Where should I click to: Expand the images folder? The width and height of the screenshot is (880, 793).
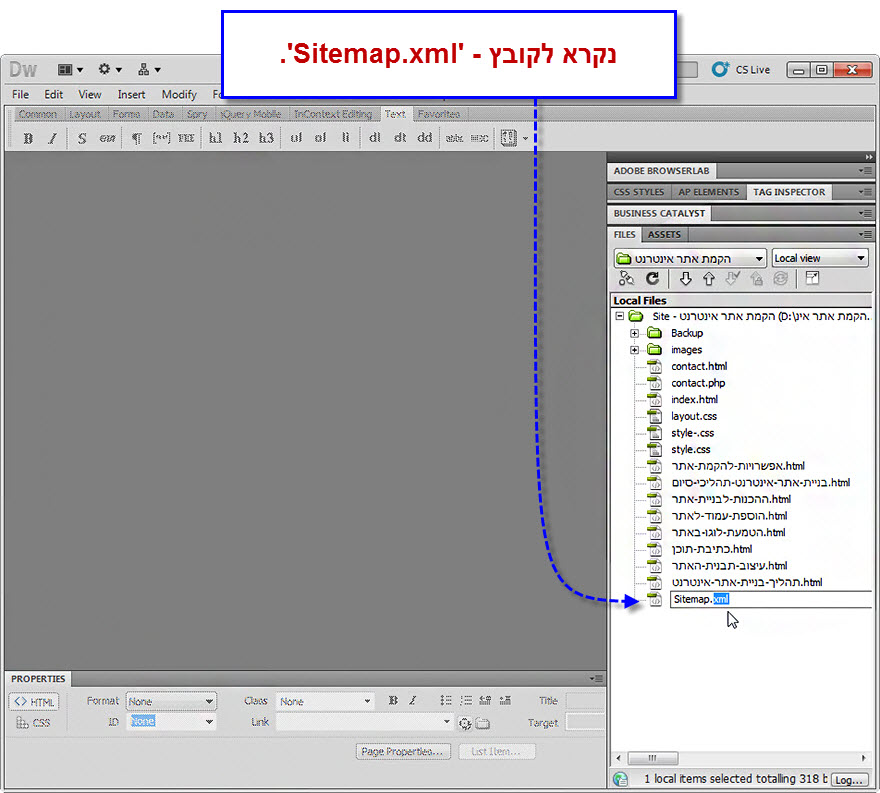[x=634, y=350]
